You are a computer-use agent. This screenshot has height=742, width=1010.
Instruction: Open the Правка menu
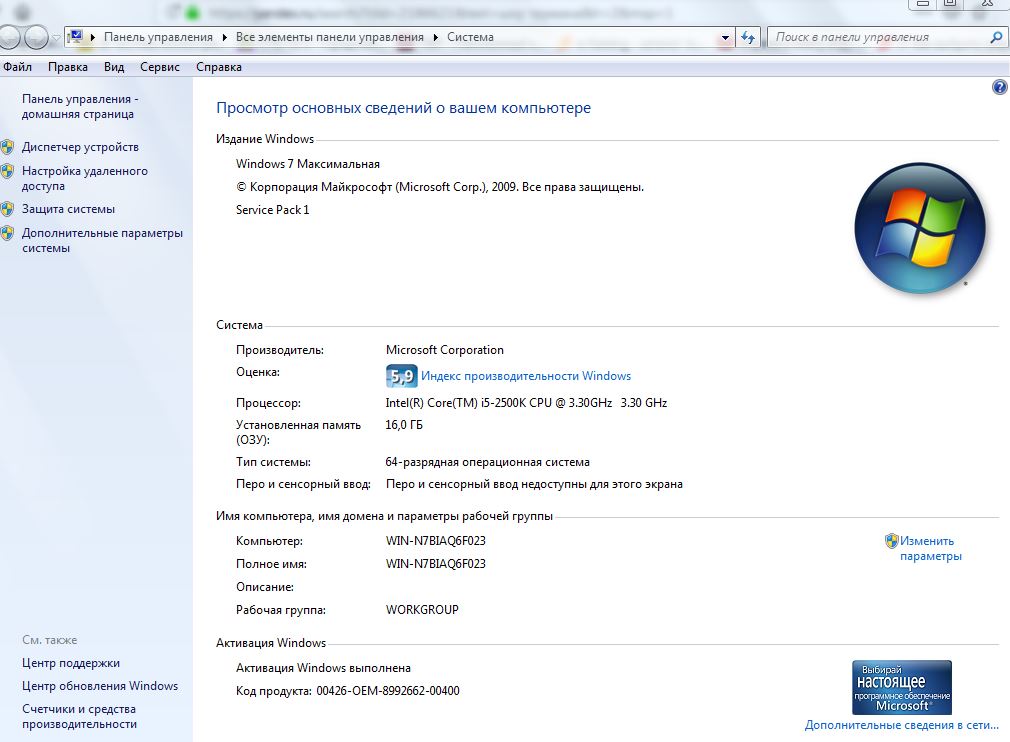[x=68, y=67]
